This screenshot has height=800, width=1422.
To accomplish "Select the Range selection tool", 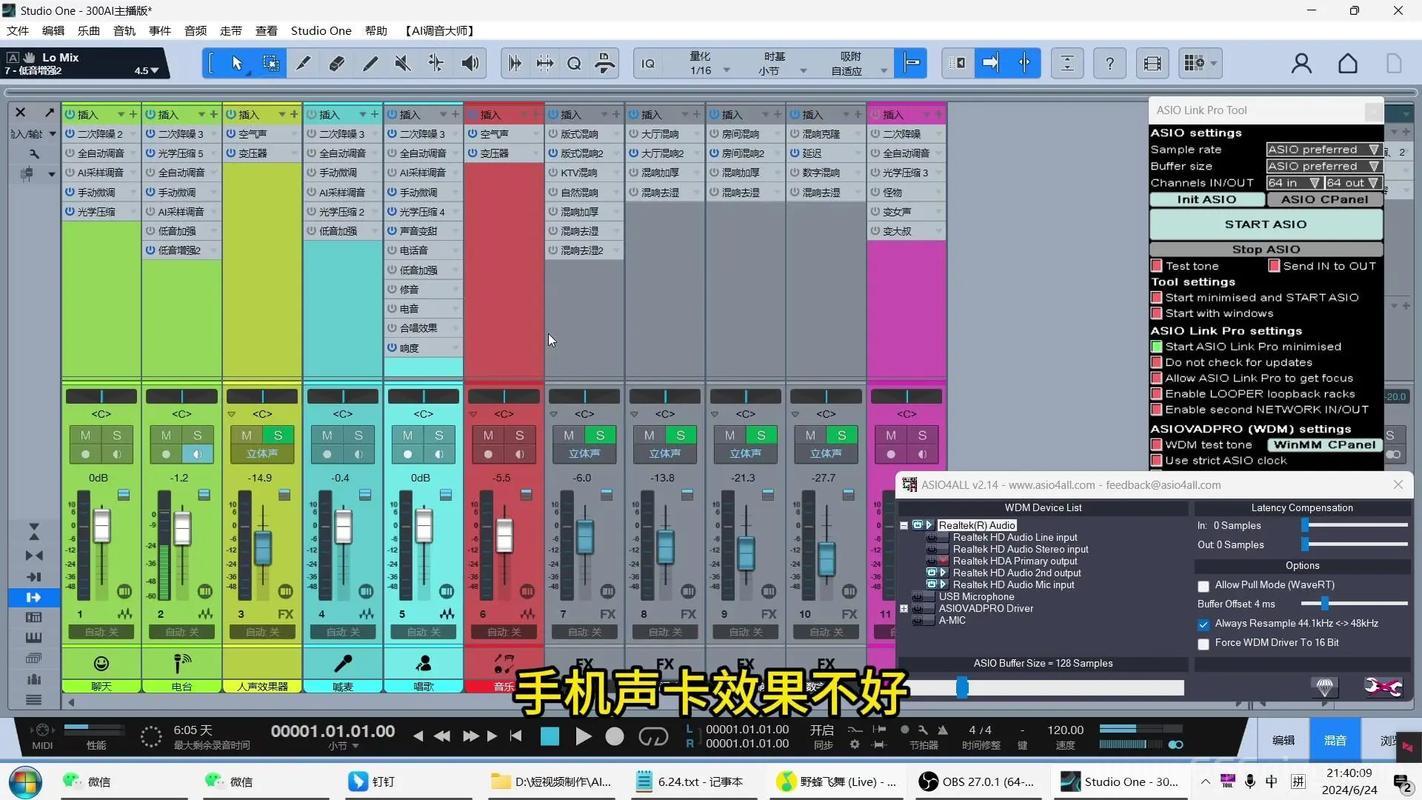I will (x=270, y=63).
